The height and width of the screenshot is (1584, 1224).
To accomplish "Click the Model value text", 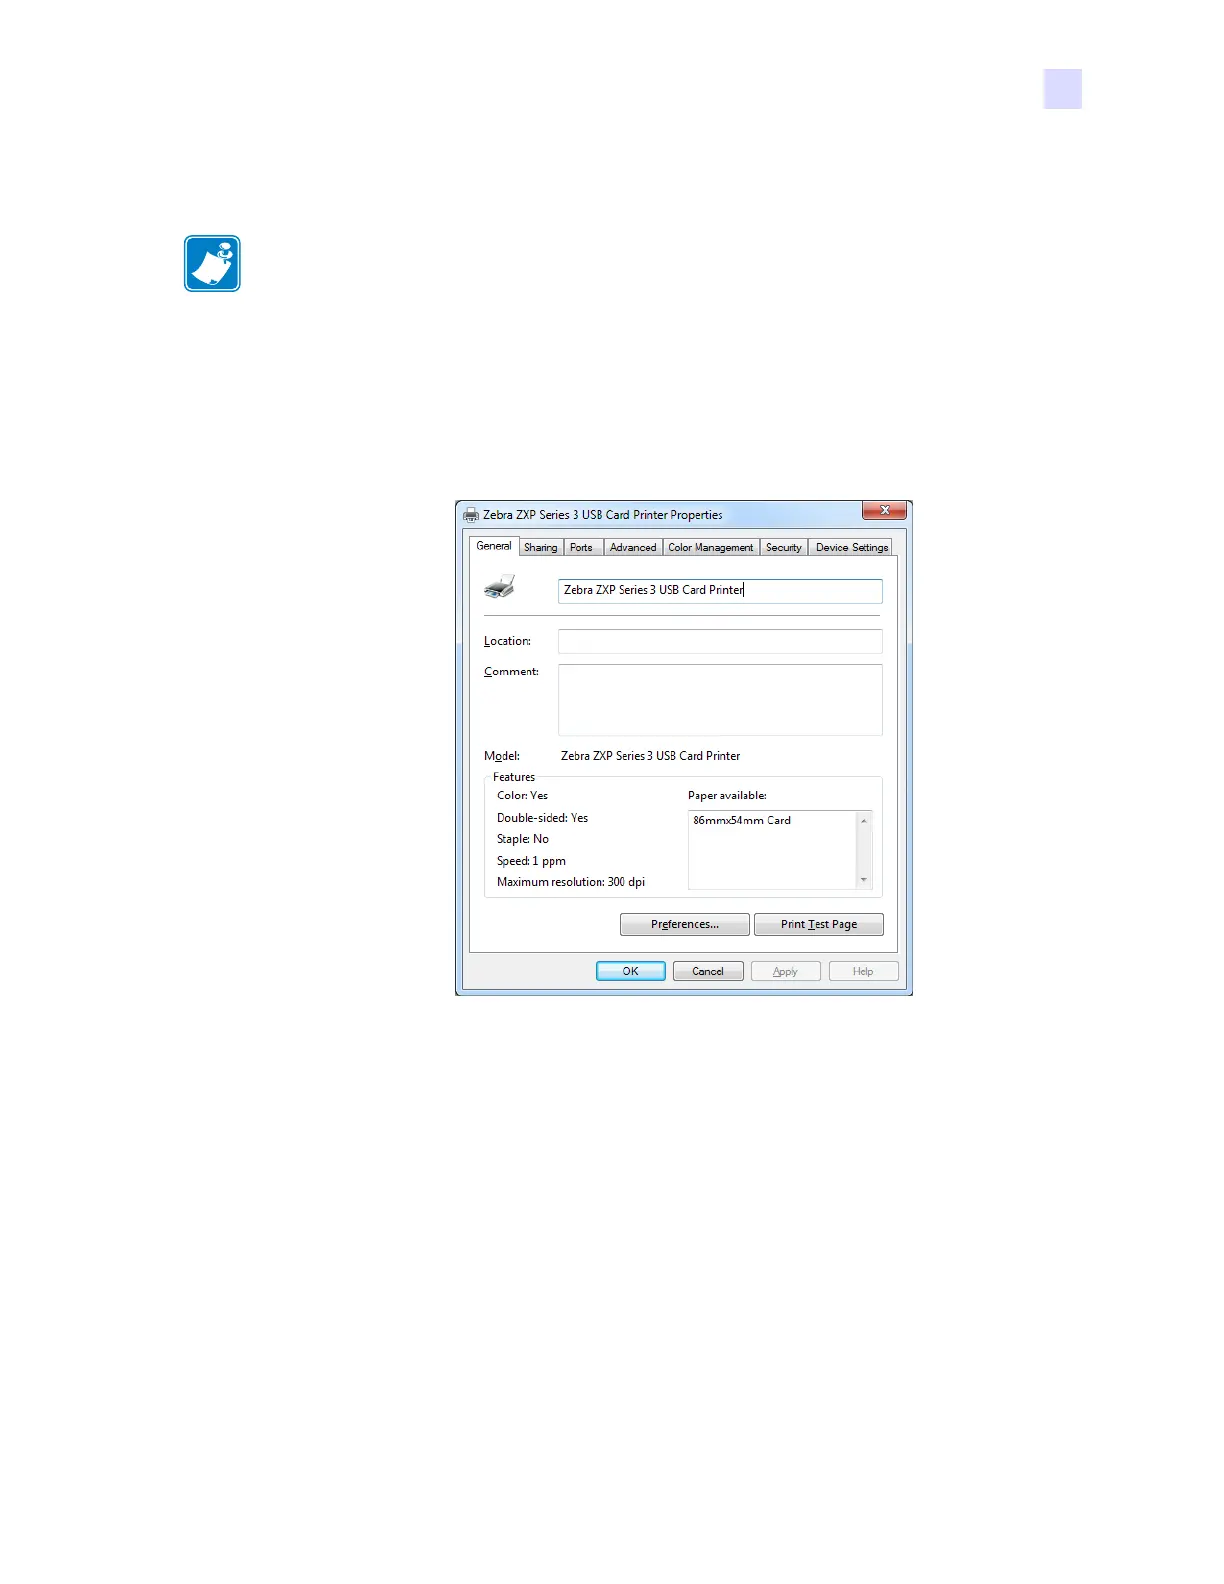I will pyautogui.click(x=651, y=756).
